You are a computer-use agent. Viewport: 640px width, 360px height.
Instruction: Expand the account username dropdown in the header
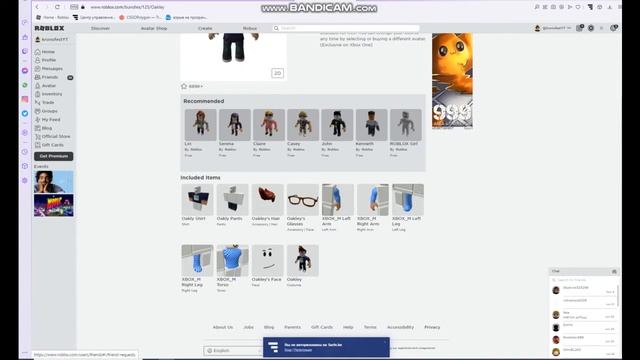click(553, 28)
